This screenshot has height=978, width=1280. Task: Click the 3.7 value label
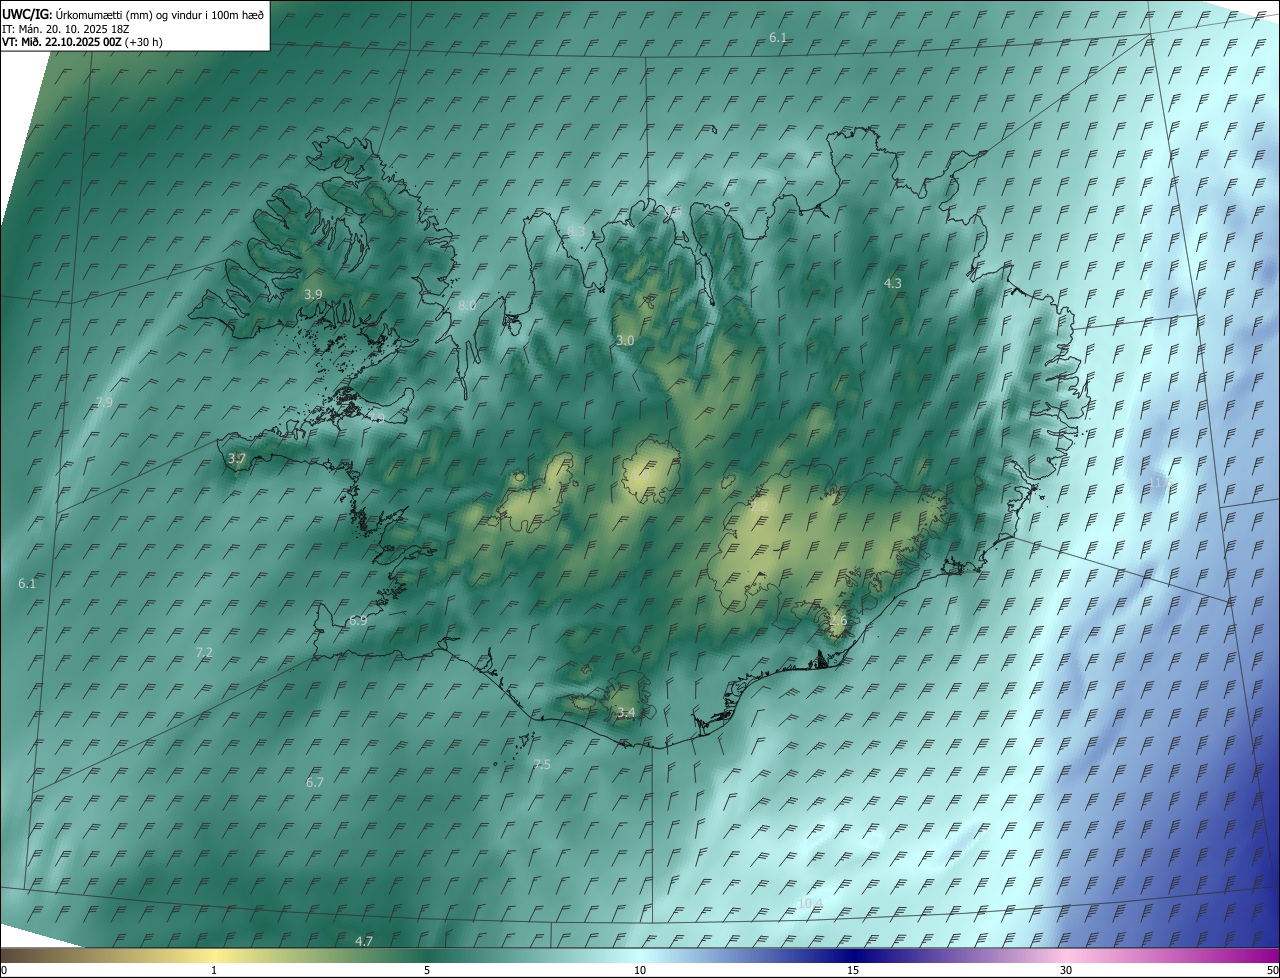point(237,459)
